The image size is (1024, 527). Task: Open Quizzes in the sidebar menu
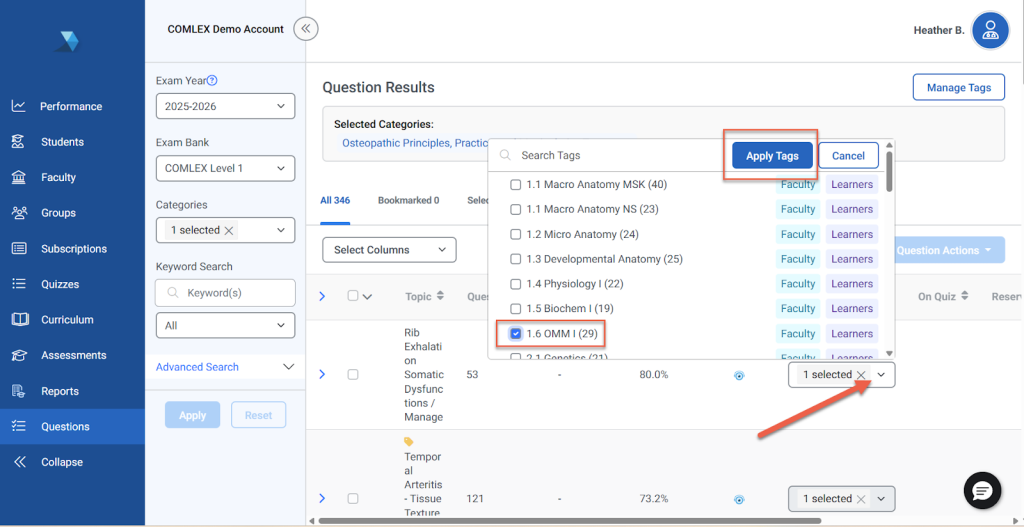pyautogui.click(x=59, y=284)
